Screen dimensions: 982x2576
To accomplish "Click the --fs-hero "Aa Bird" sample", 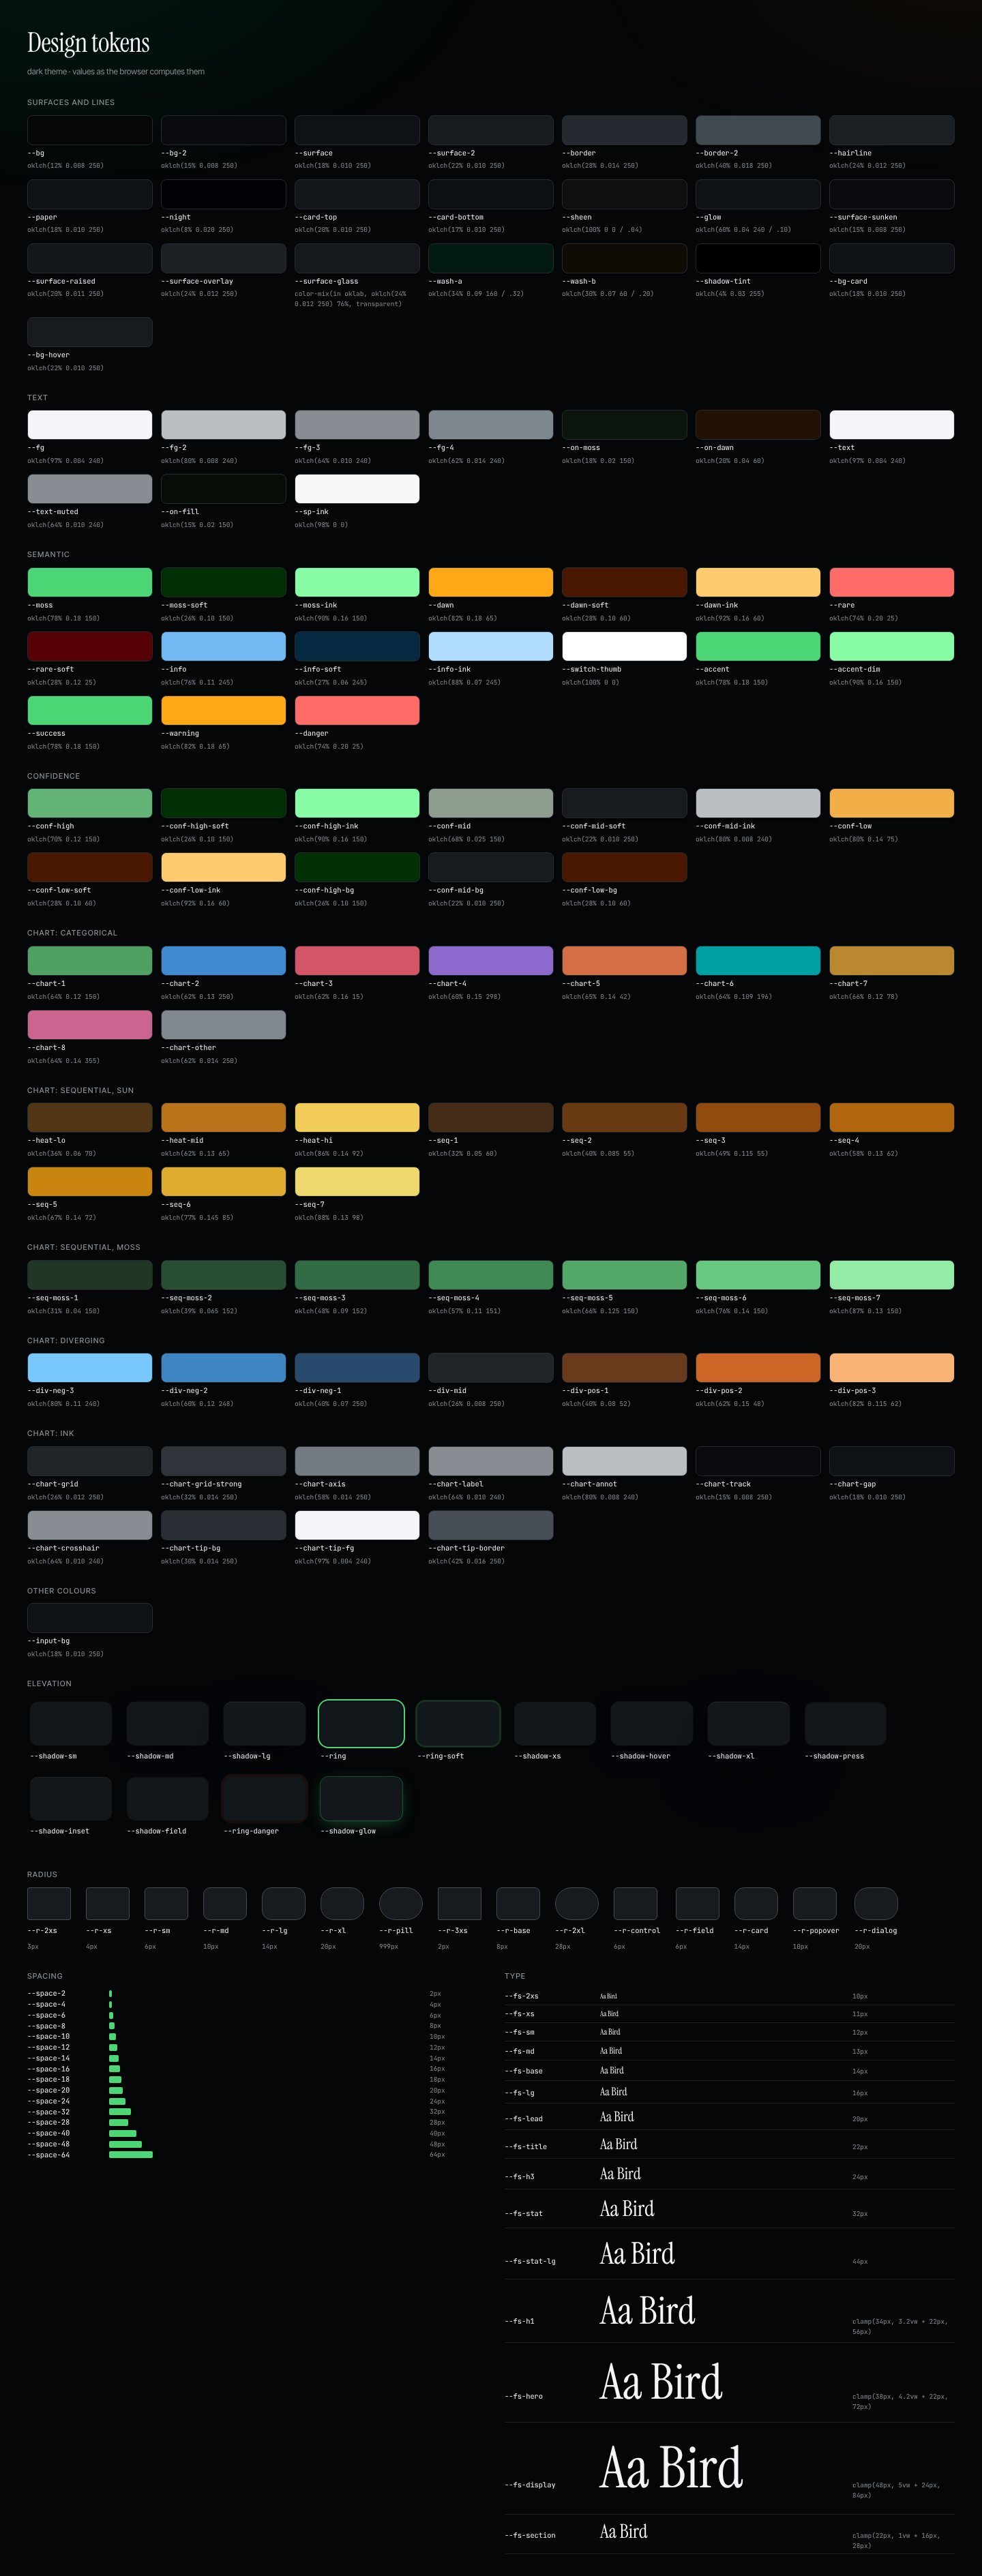I will pyautogui.click(x=661, y=2383).
